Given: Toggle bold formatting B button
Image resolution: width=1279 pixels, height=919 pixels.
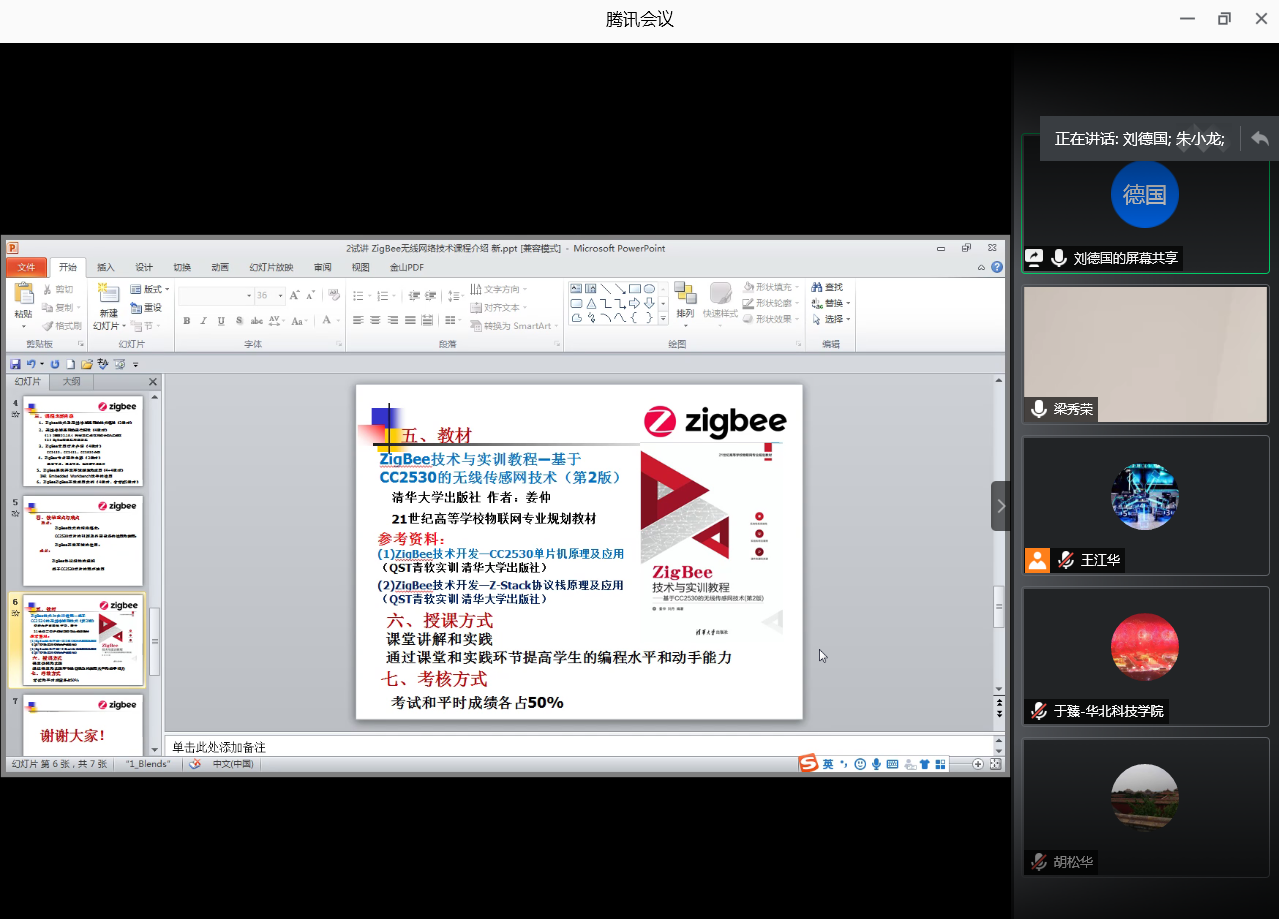Looking at the screenshot, I should tap(186, 321).
